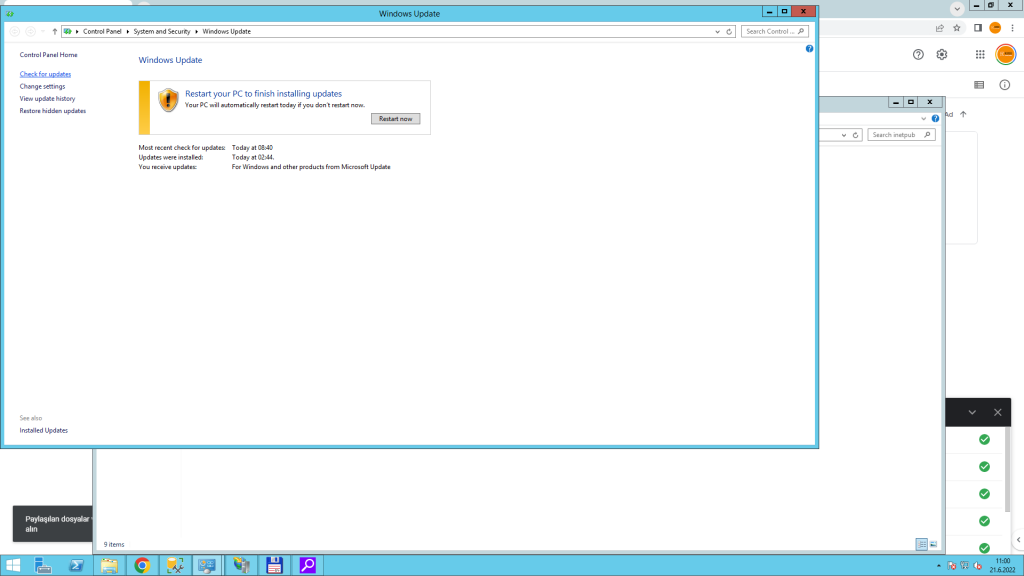
Task: Expand the side panel arrow in Chrome page
Action: [1018, 540]
